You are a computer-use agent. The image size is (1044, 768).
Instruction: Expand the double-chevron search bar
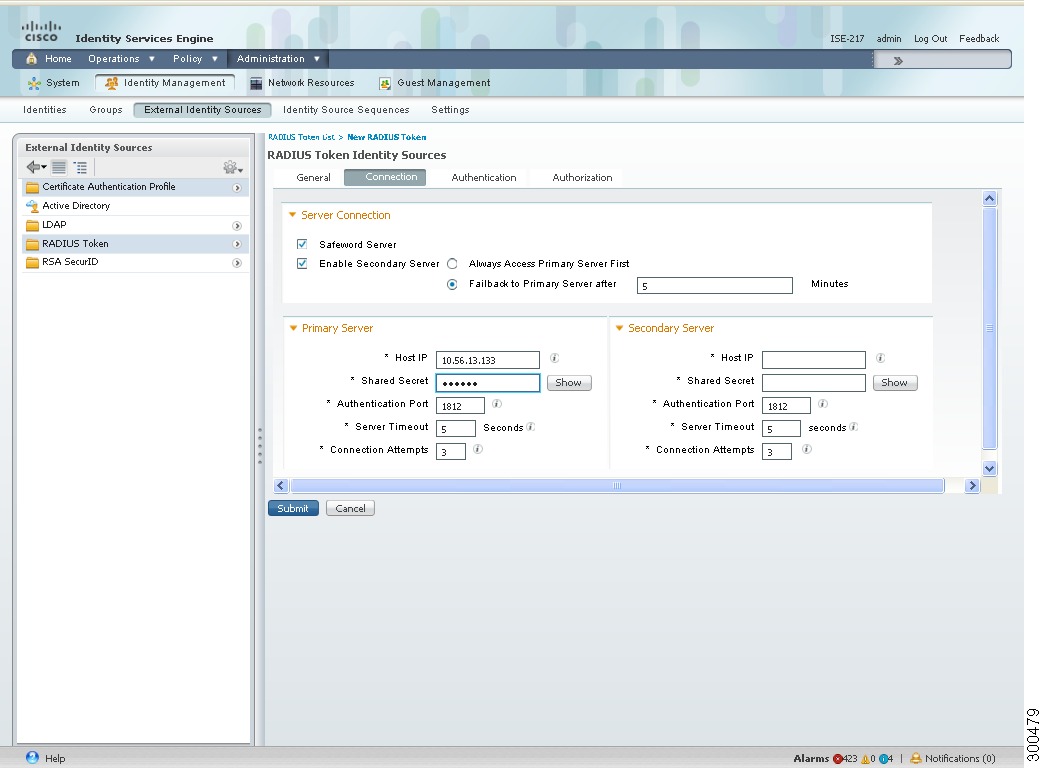pos(898,61)
